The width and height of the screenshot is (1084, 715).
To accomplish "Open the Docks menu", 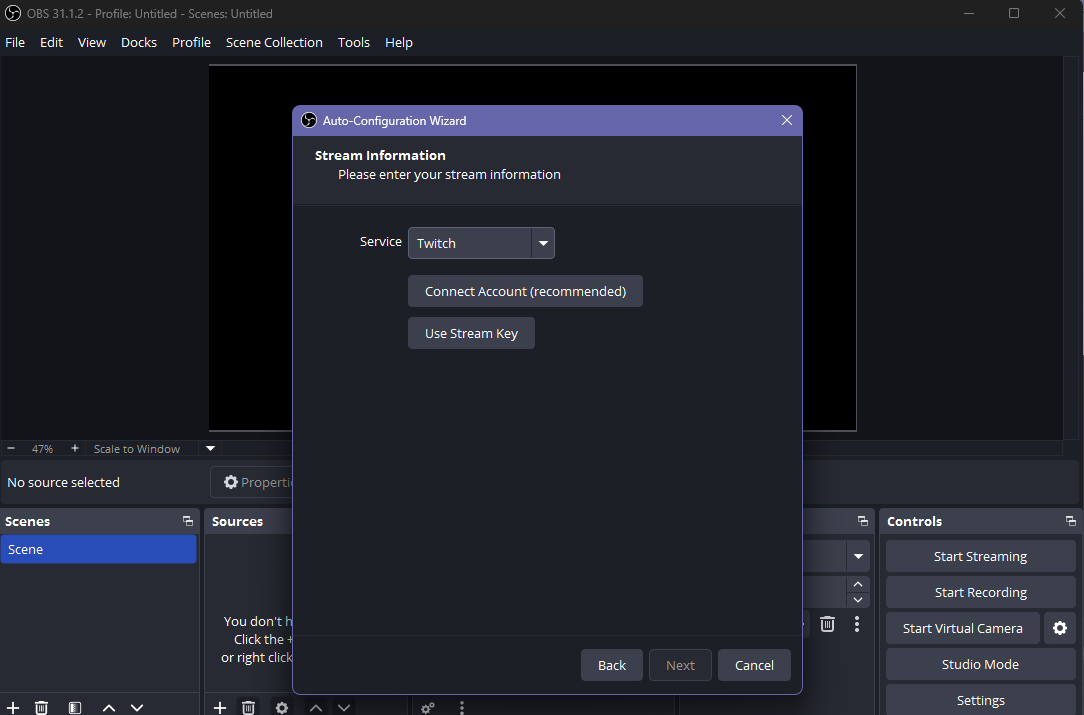I will click(139, 42).
